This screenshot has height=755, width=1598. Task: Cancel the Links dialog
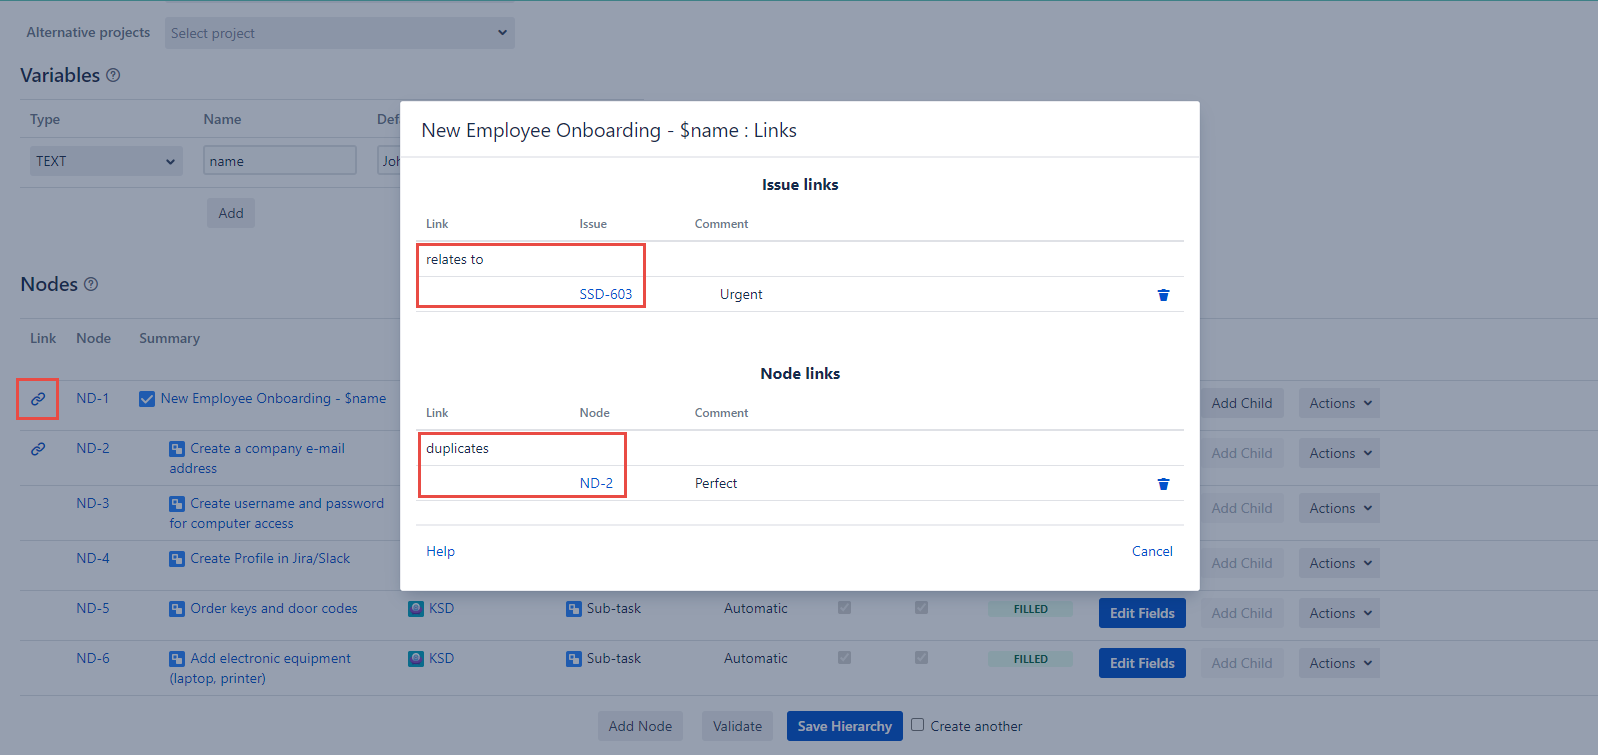1152,551
